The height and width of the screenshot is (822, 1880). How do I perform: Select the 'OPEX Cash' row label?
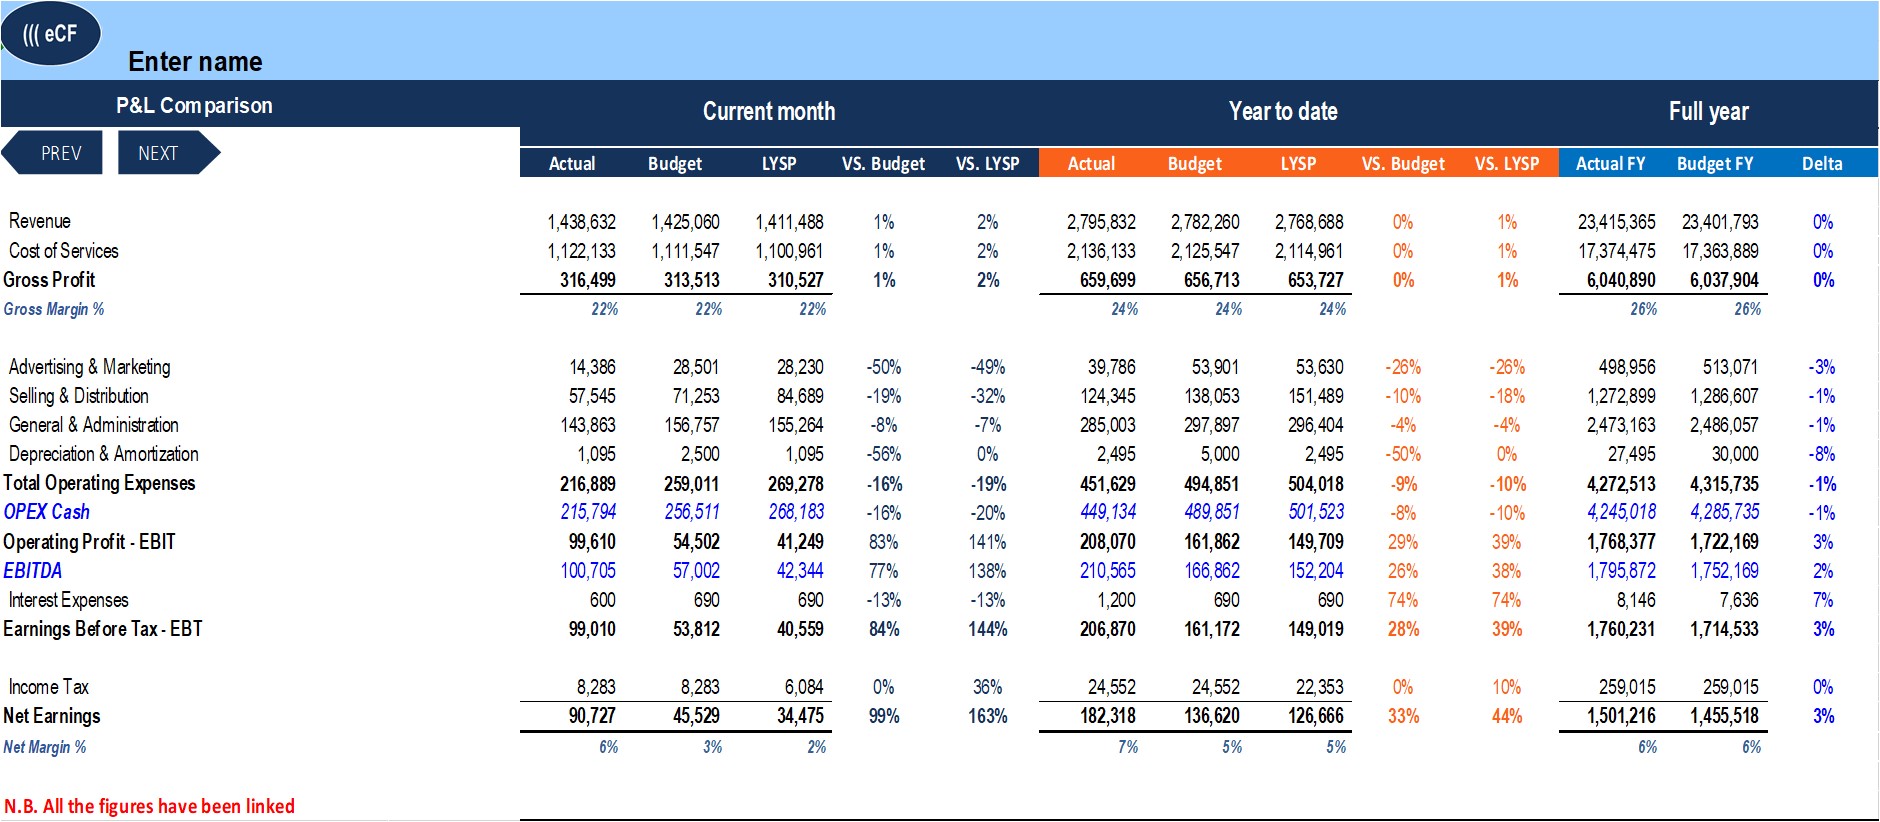click(46, 512)
